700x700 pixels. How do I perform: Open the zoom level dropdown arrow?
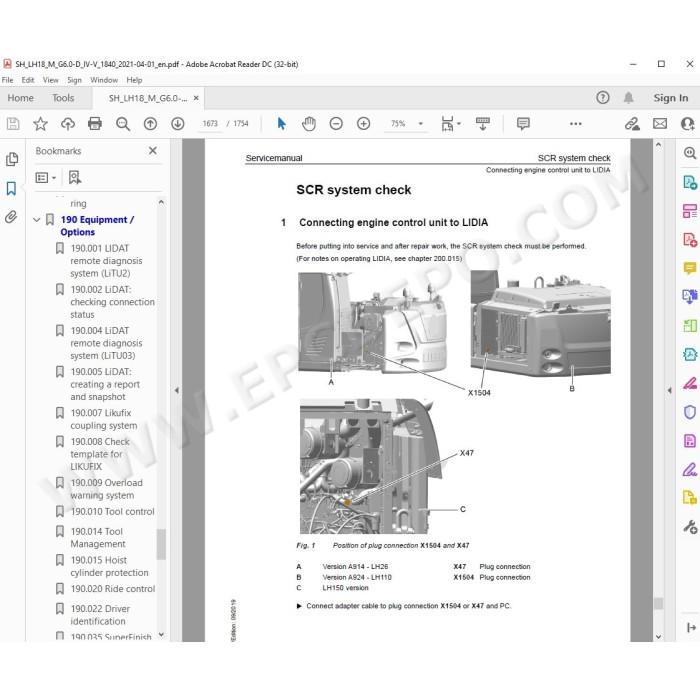tap(421, 124)
